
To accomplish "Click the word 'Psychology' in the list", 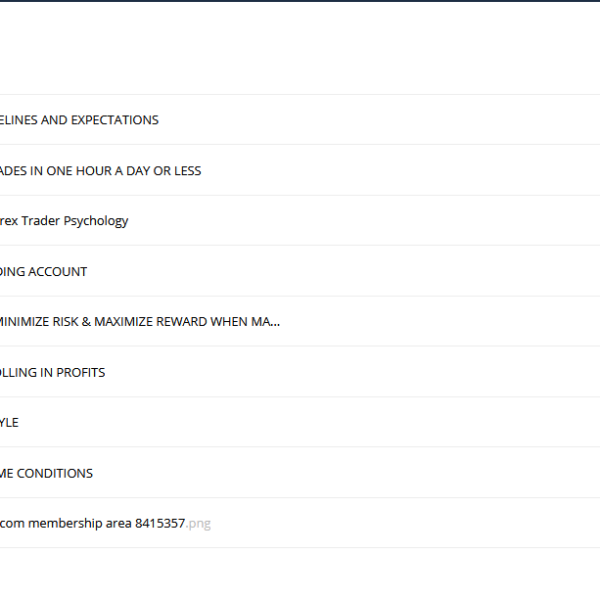I will click(x=96, y=222).
